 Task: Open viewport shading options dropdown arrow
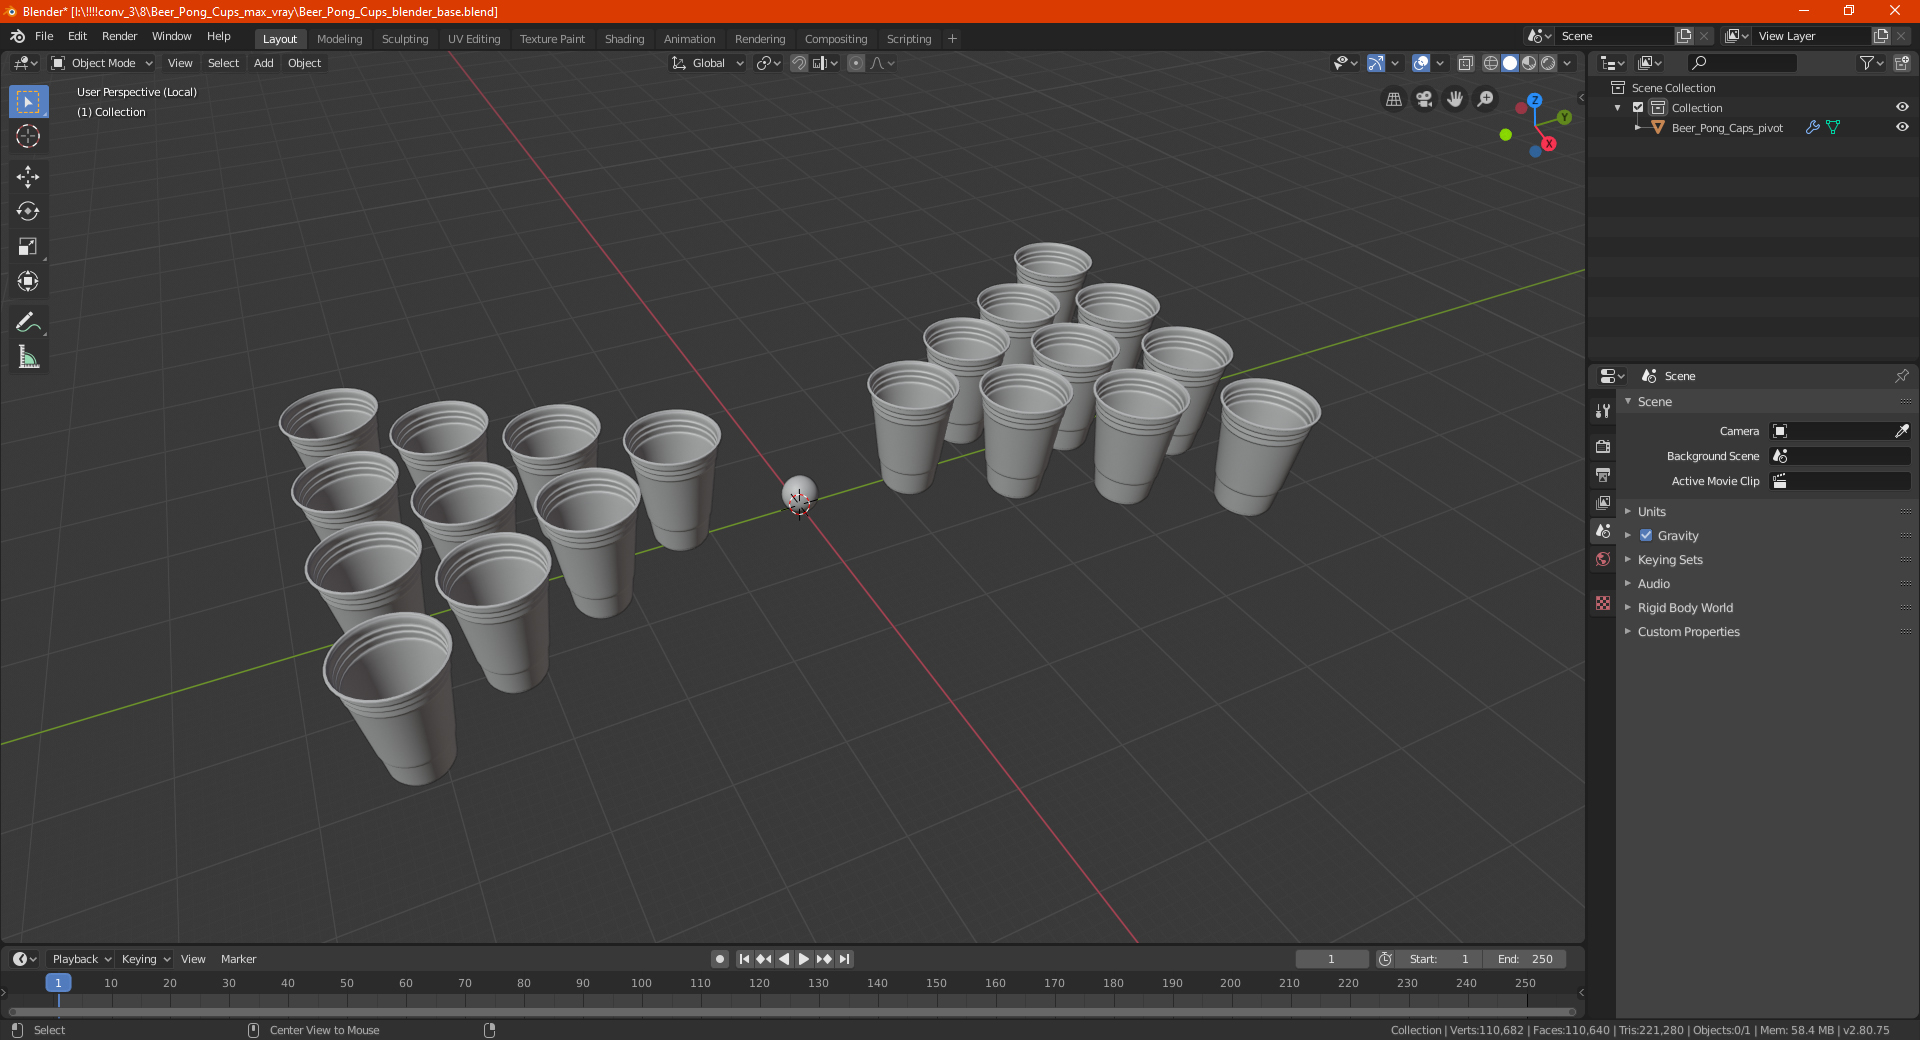[1567, 63]
